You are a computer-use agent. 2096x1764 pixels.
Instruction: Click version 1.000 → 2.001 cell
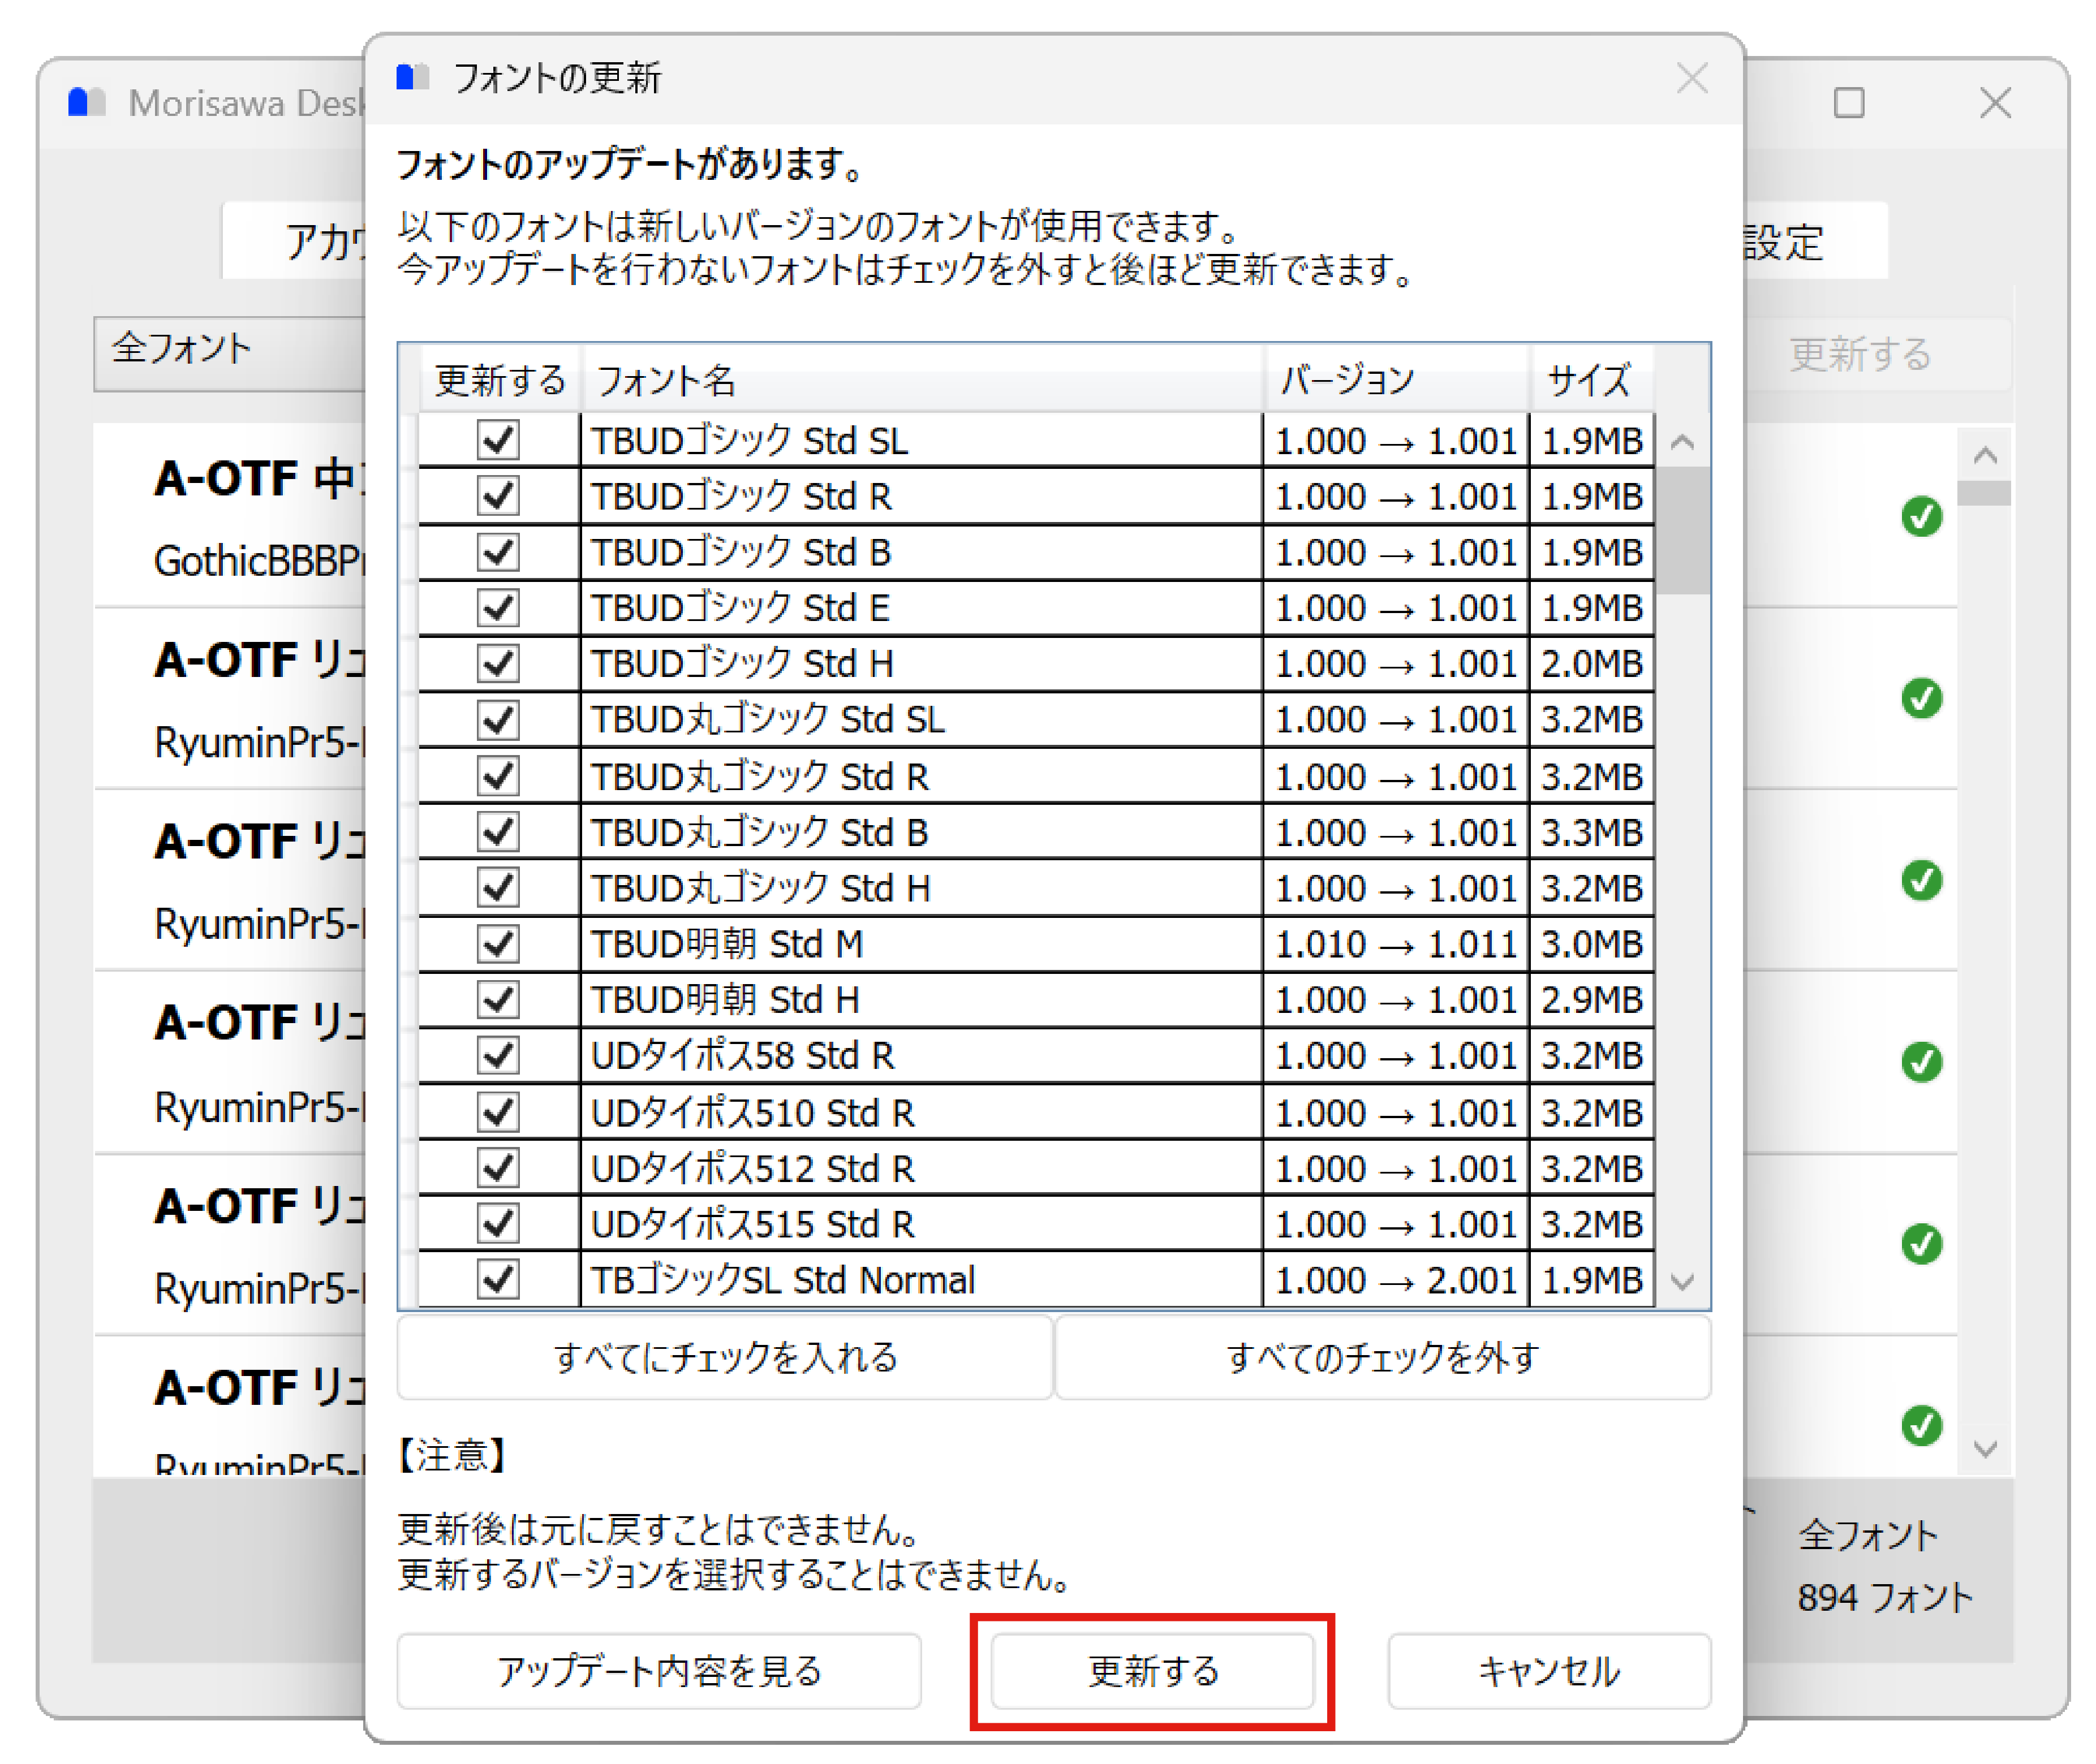point(1397,1280)
